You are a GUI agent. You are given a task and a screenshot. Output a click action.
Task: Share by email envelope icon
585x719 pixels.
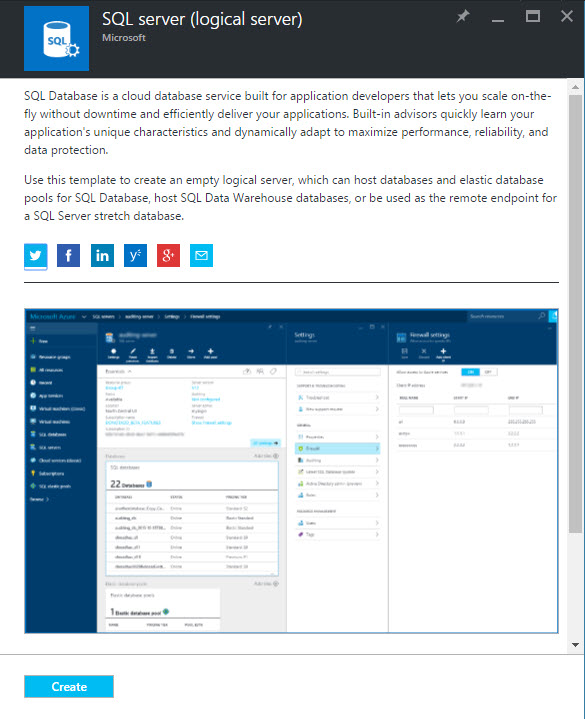201,255
